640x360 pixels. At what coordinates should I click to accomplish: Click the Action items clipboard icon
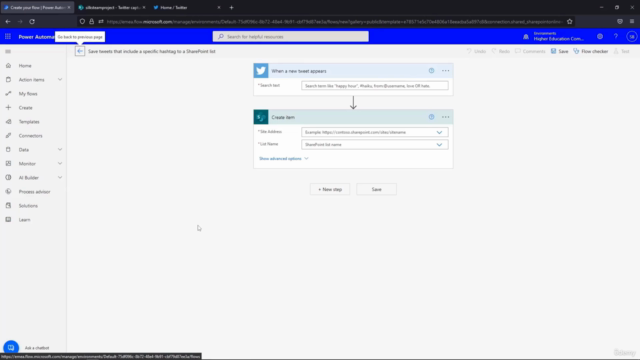point(8,80)
